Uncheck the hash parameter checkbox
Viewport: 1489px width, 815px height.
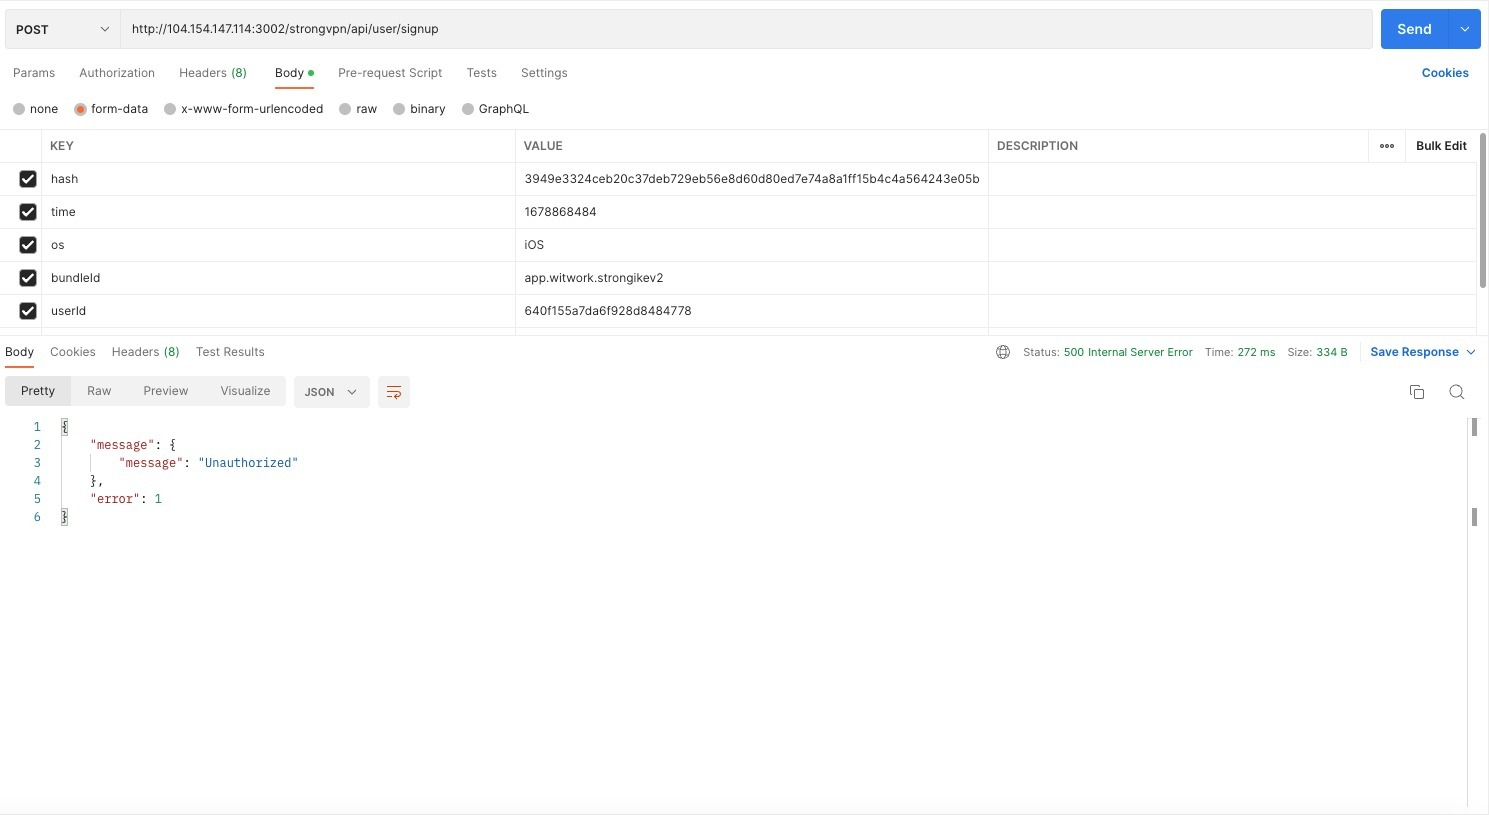pos(28,179)
